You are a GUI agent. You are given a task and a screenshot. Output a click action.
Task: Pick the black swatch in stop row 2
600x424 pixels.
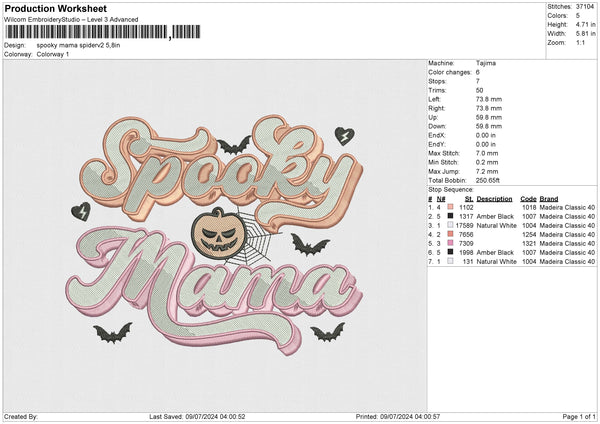(450, 216)
